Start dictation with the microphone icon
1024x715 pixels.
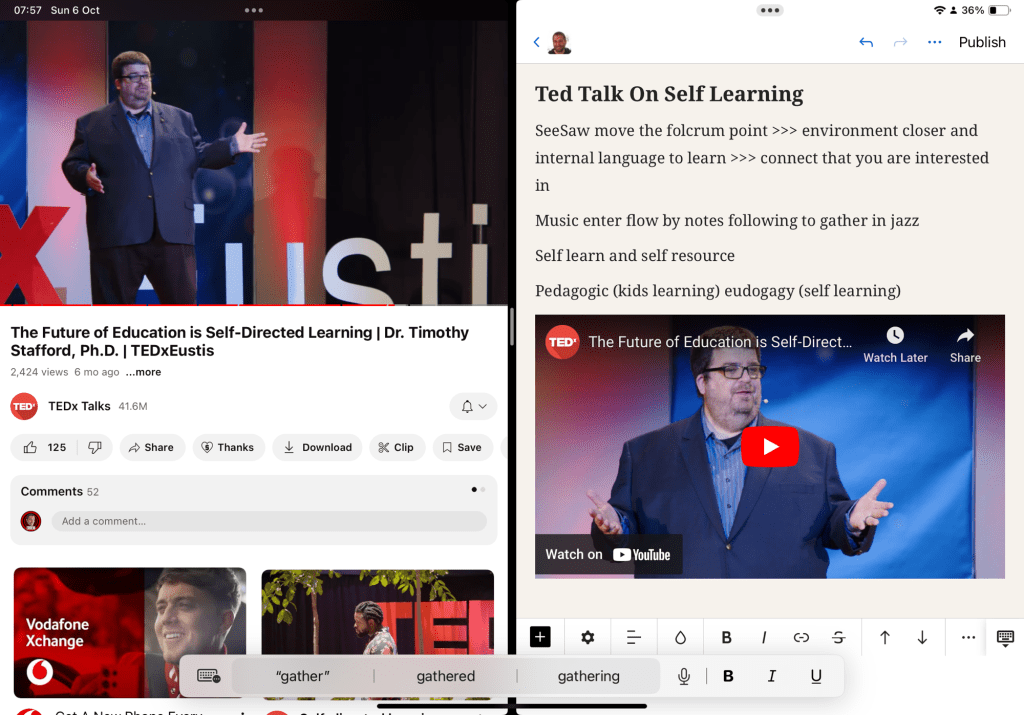coord(684,676)
